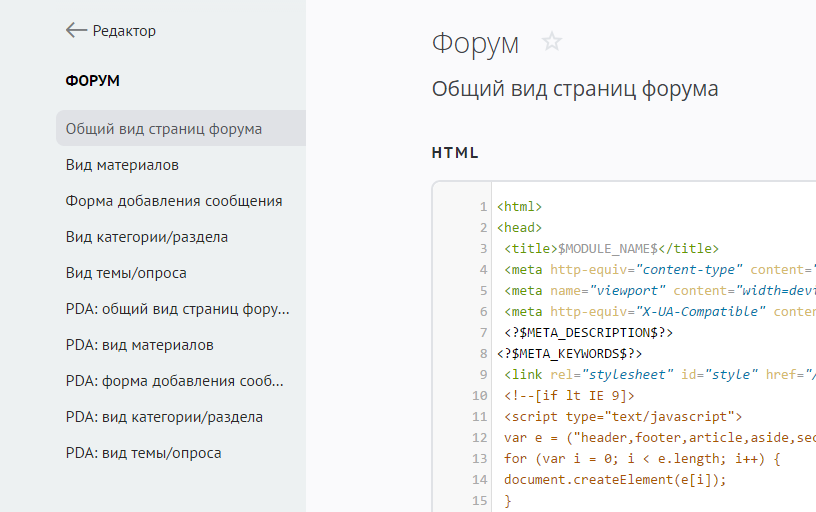Go back via the Редактор link
The height and width of the screenshot is (512, 816).
click(124, 31)
